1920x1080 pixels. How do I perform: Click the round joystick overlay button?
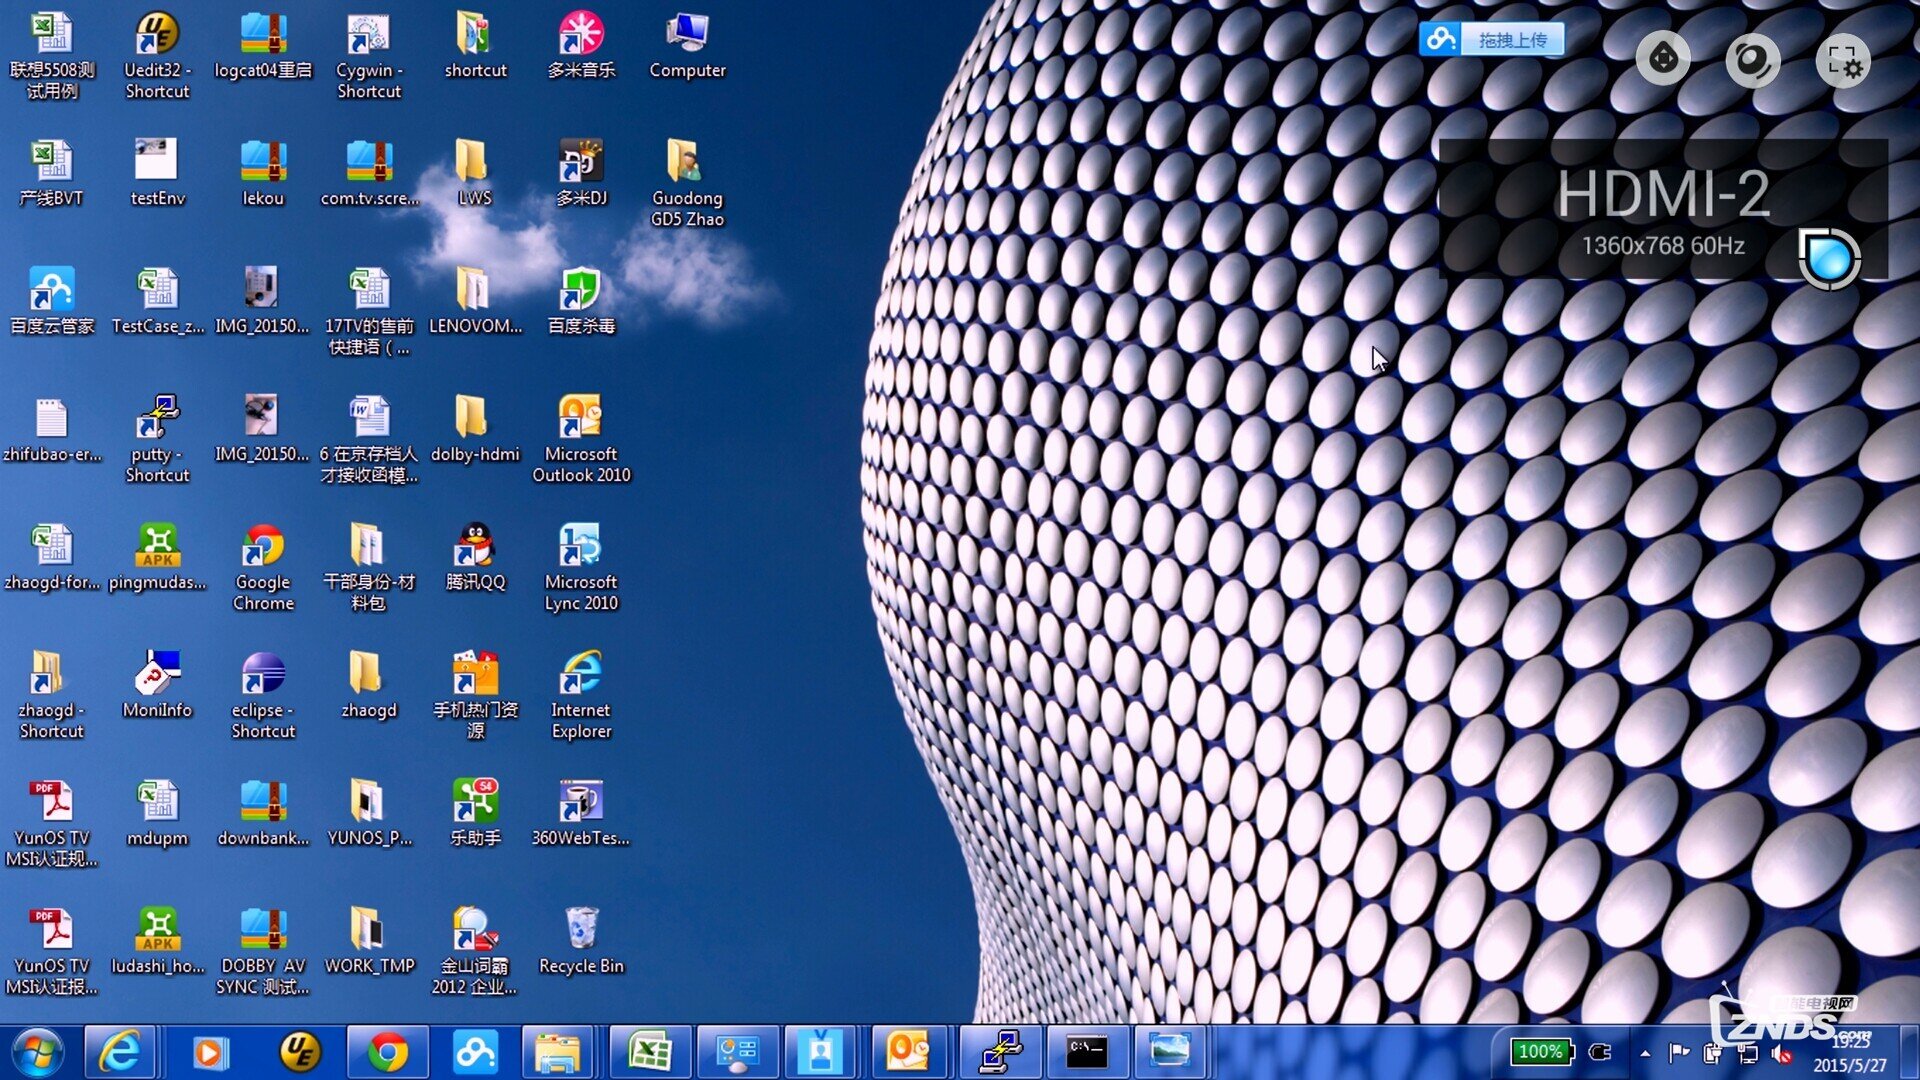[1663, 59]
